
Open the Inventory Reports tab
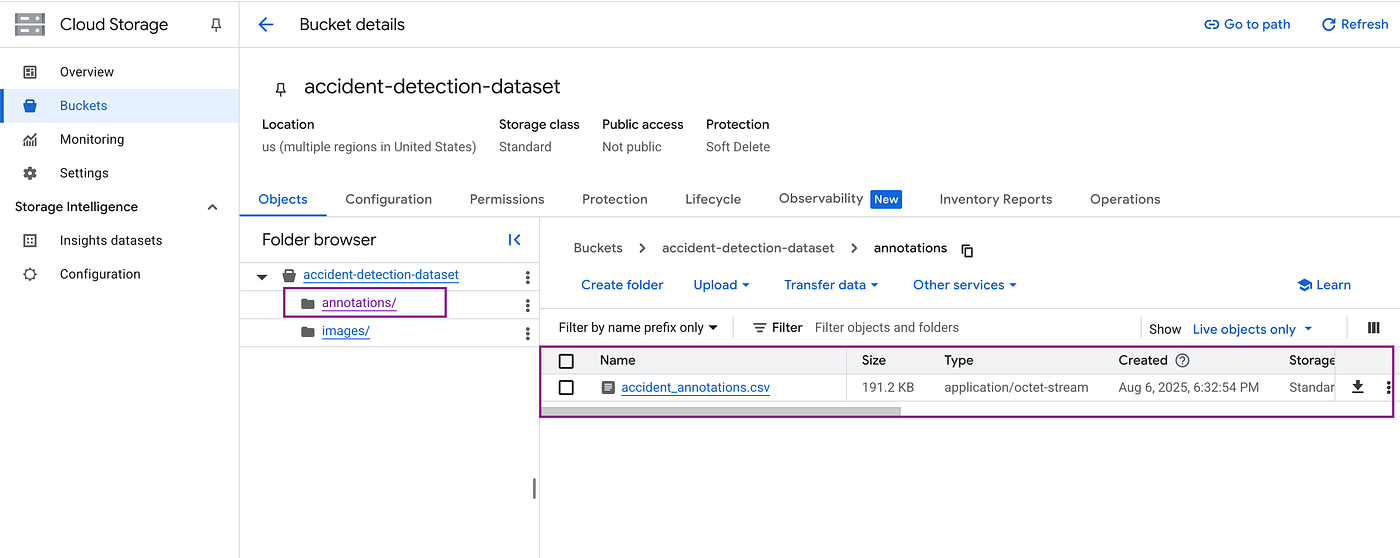click(996, 199)
